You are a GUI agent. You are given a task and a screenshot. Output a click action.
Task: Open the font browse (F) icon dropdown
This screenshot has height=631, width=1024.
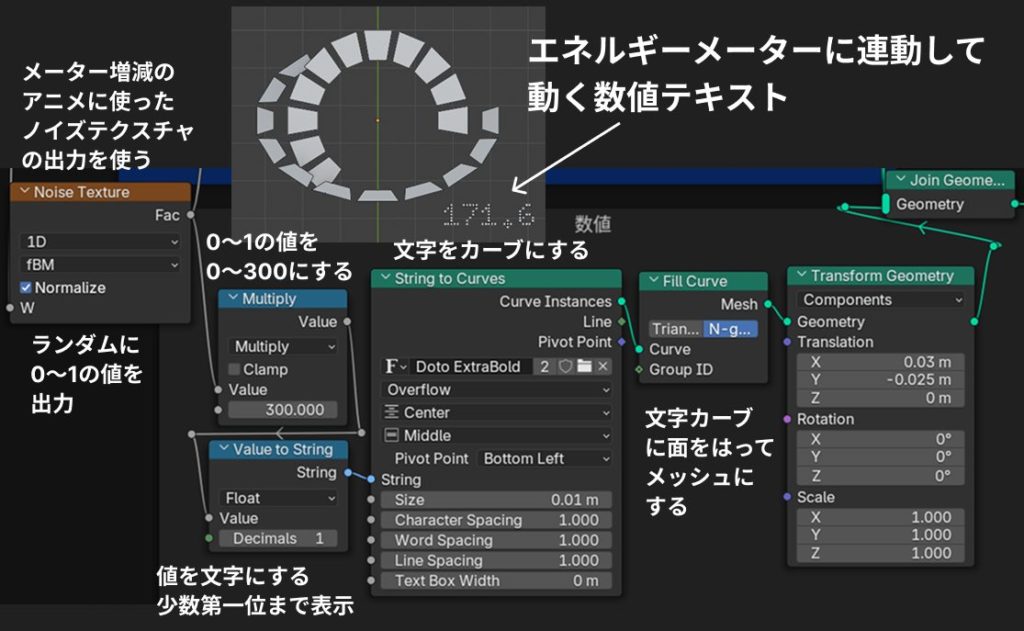coord(395,367)
